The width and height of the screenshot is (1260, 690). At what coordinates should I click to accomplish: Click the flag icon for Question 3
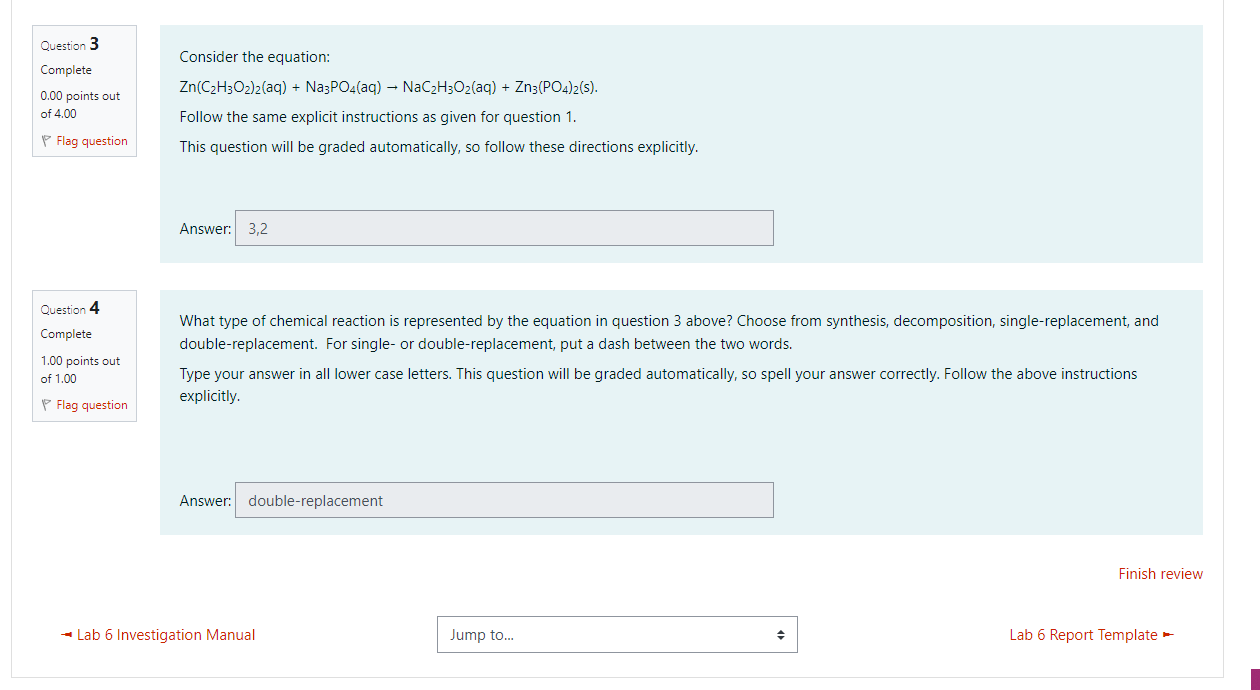coord(46,142)
